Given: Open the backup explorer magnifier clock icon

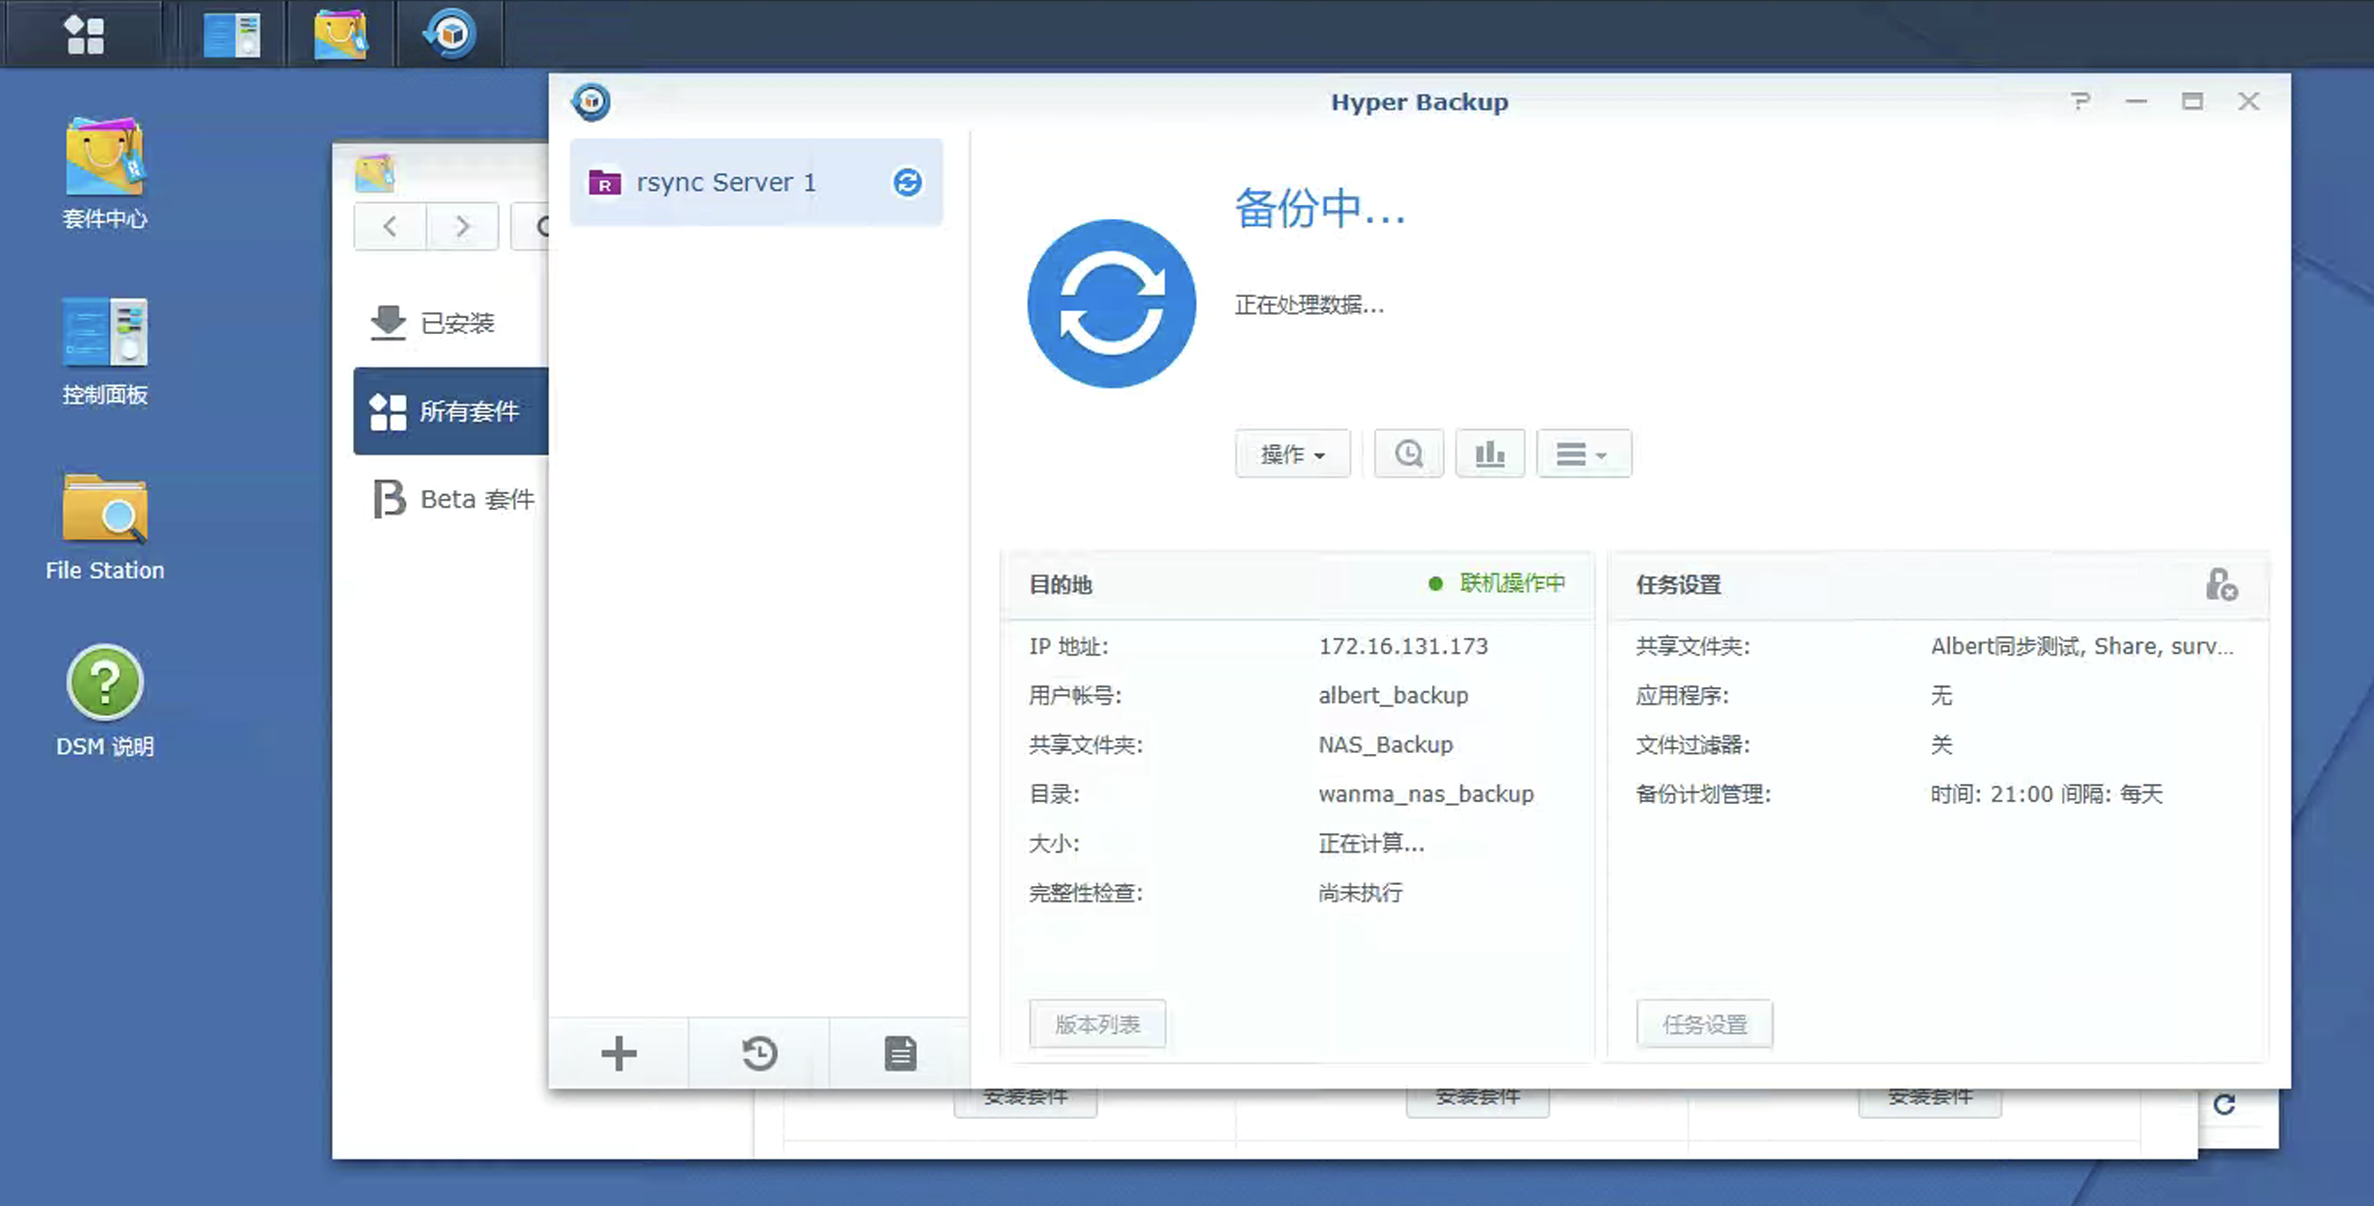Looking at the screenshot, I should (1409, 454).
